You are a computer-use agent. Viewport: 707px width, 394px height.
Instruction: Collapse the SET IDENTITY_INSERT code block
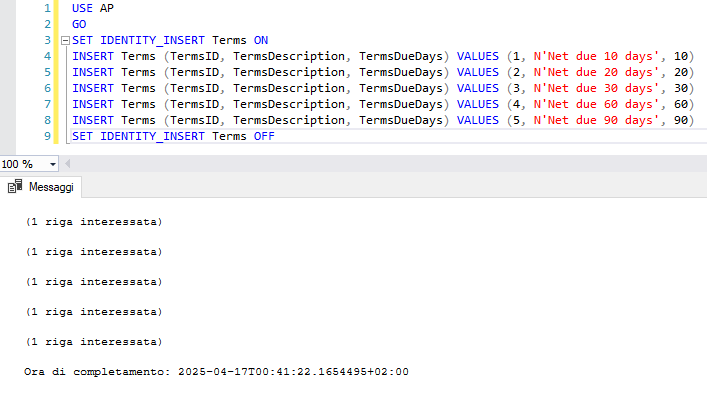point(65,41)
